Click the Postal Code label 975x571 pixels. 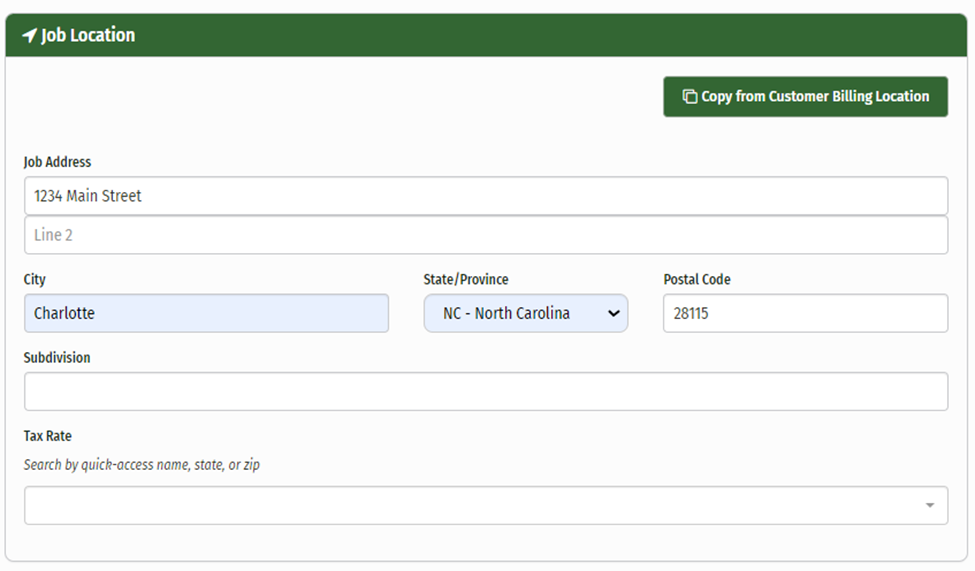pos(696,280)
